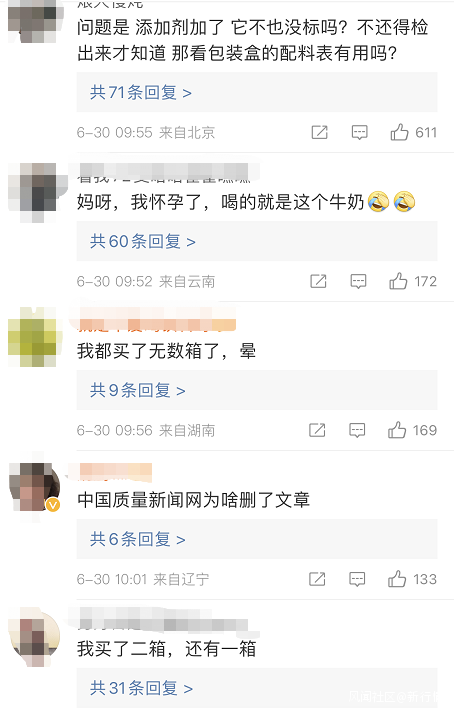455x716 pixels.
Task: Share the comment from 湖南
Action: pyautogui.click(x=317, y=430)
